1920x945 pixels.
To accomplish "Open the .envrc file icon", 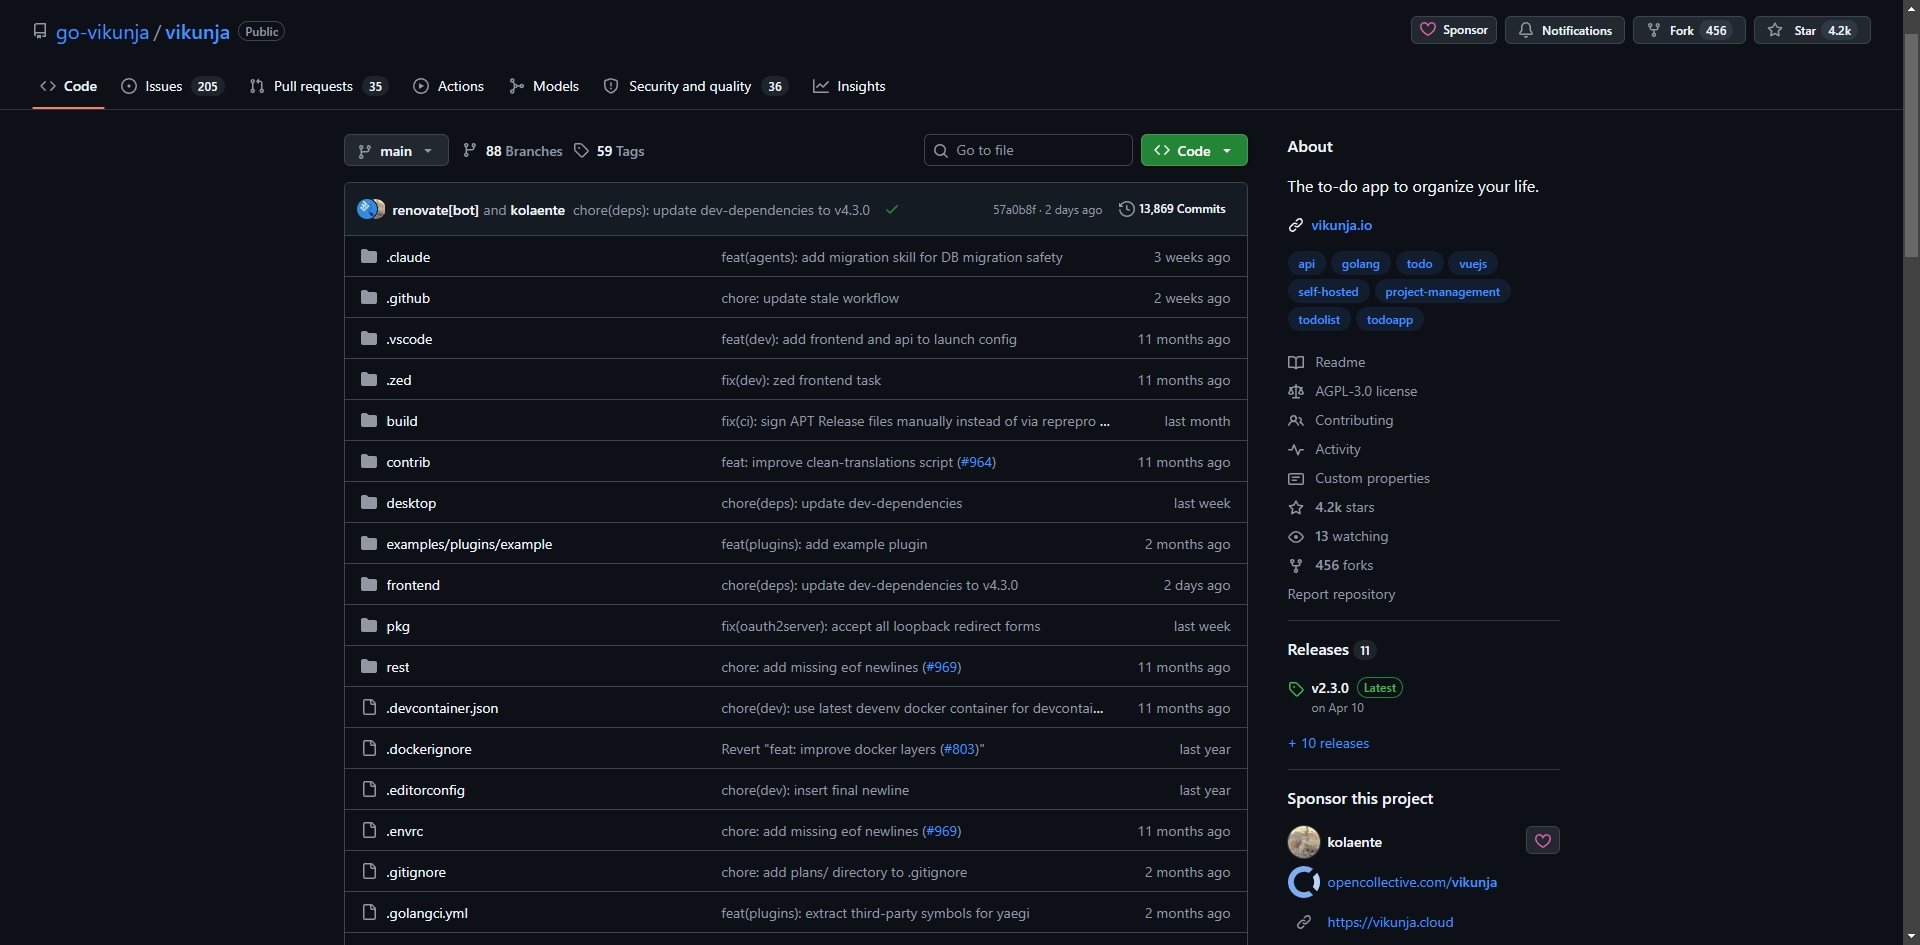I will 369,831.
